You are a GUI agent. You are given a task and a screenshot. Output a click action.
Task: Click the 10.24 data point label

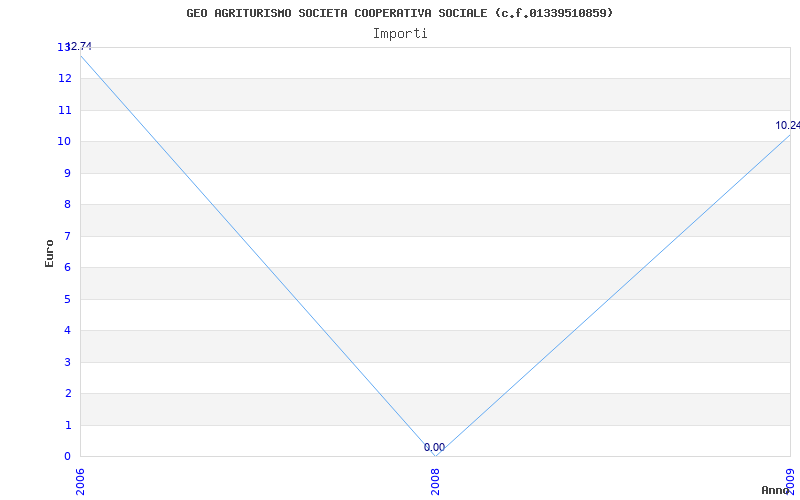pyautogui.click(x=787, y=126)
